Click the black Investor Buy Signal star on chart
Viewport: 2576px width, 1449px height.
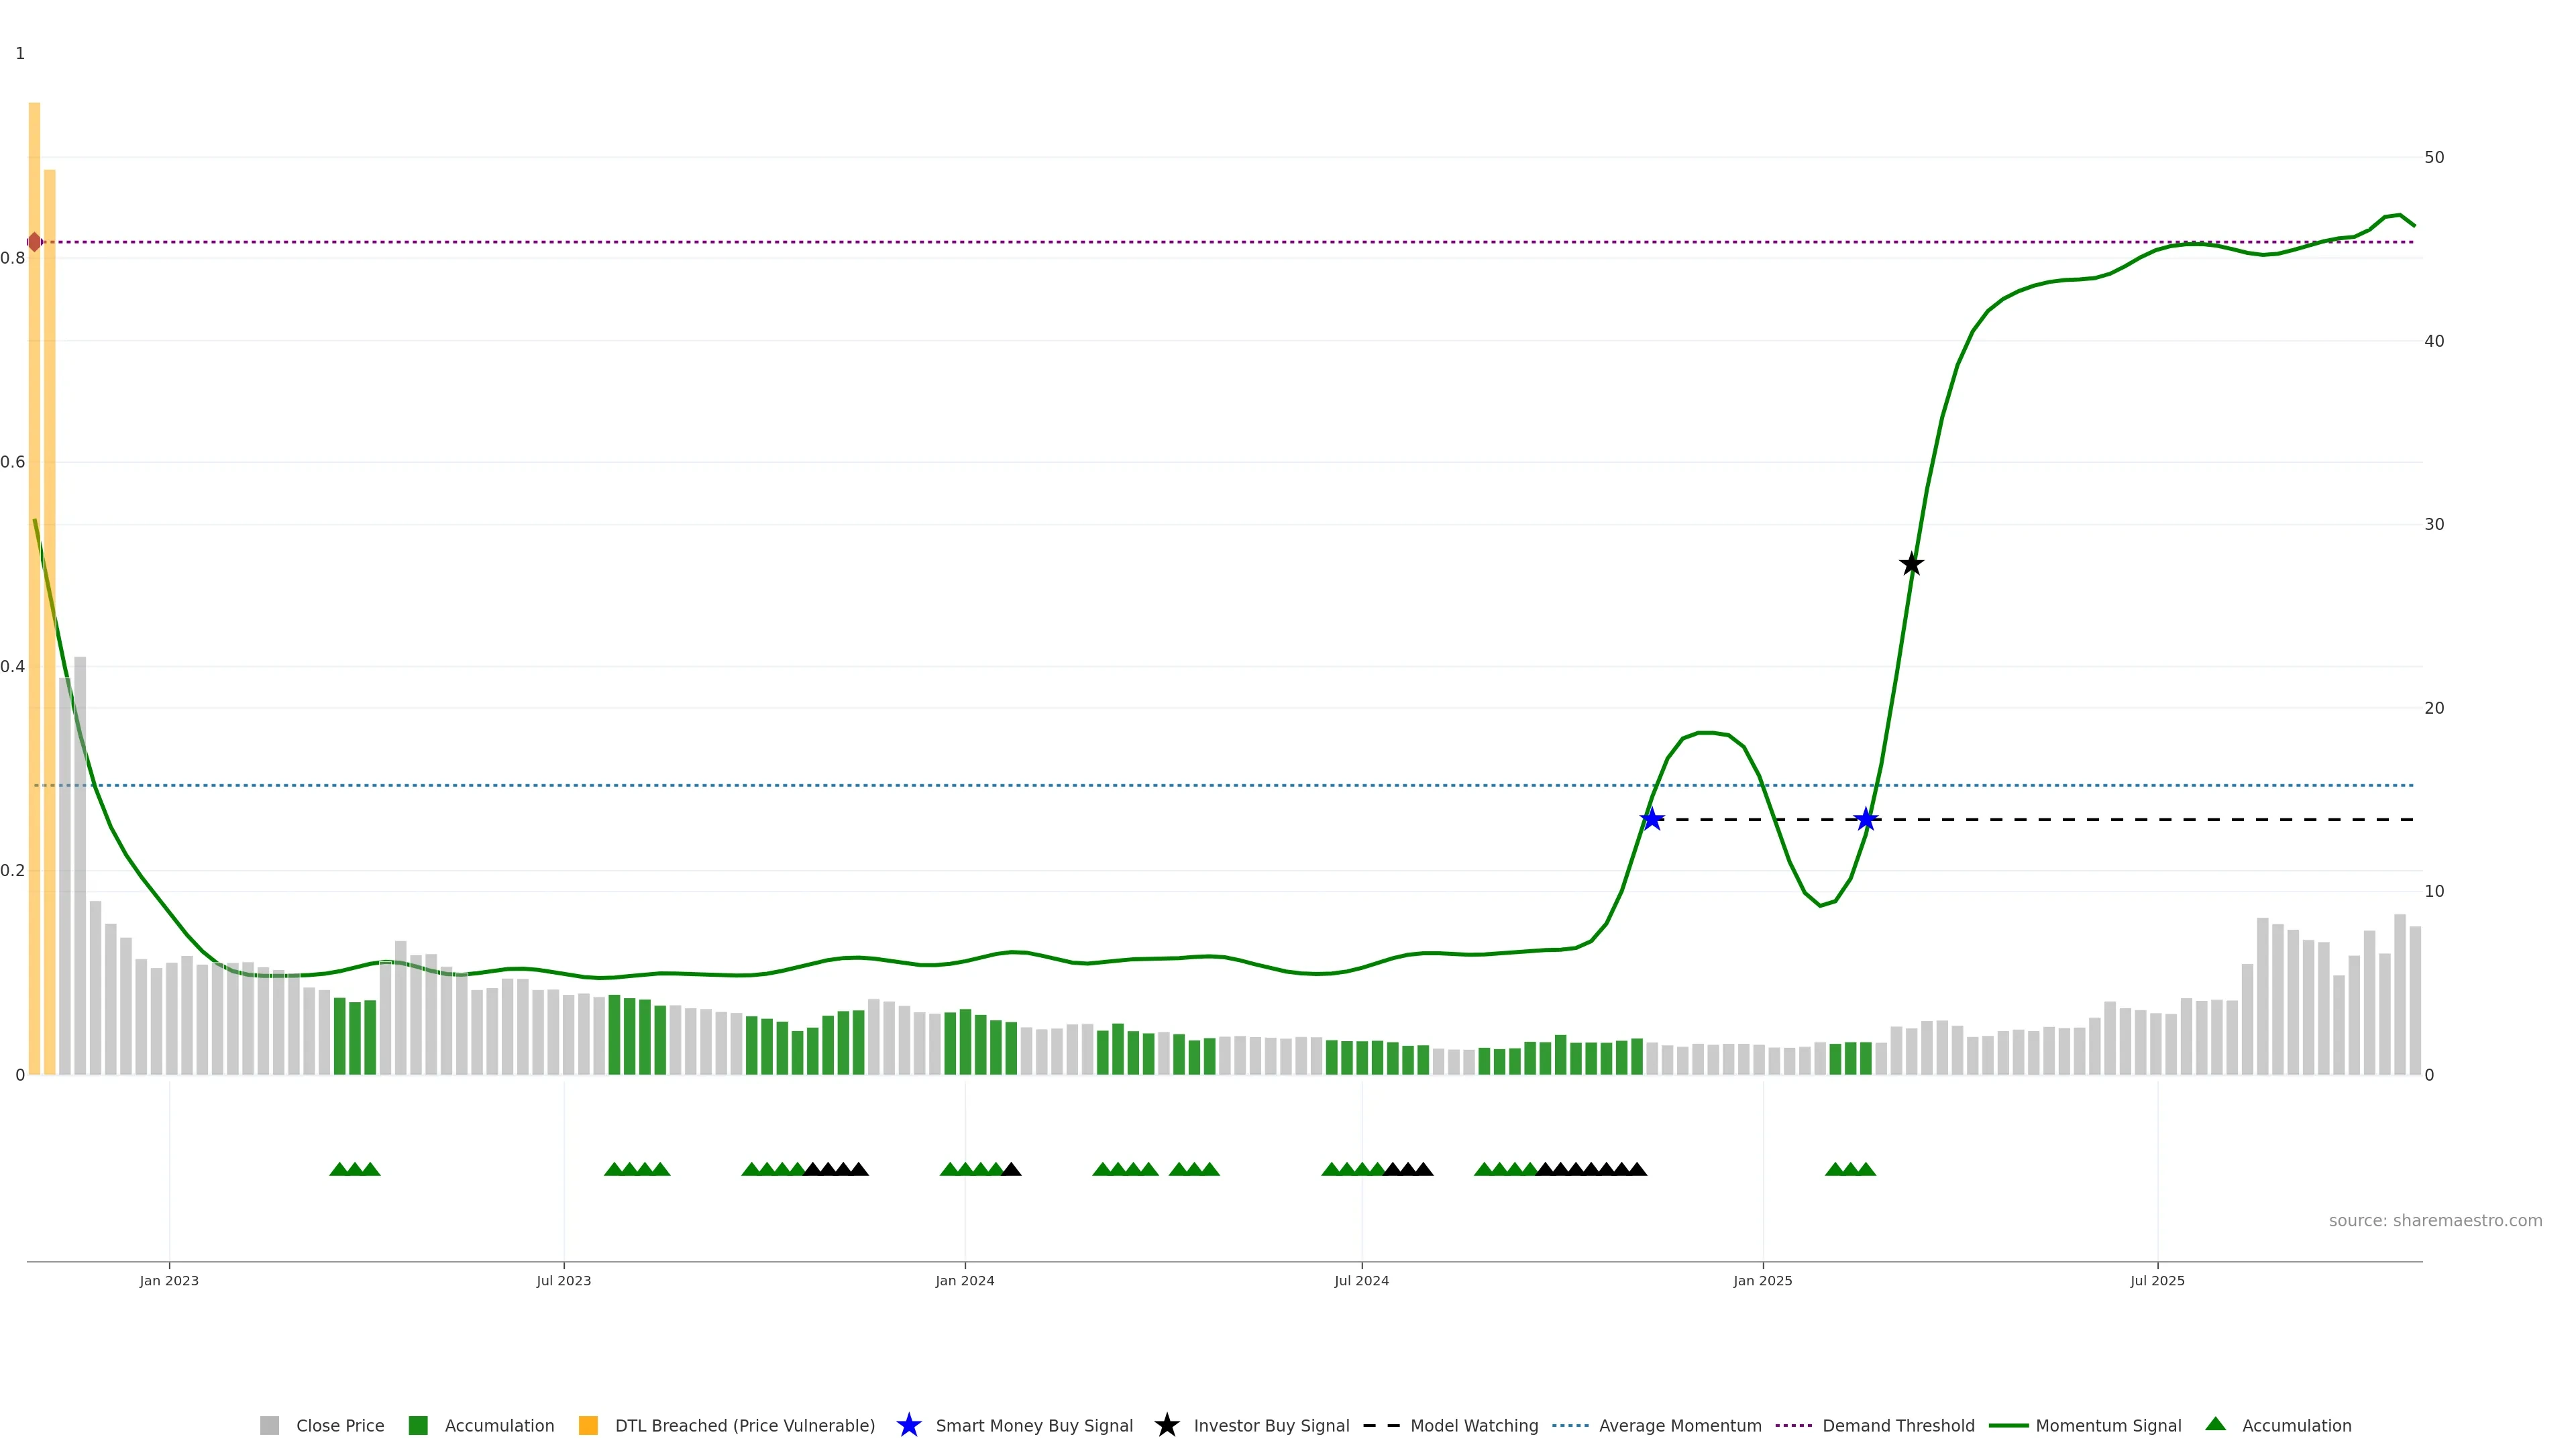tap(1911, 564)
